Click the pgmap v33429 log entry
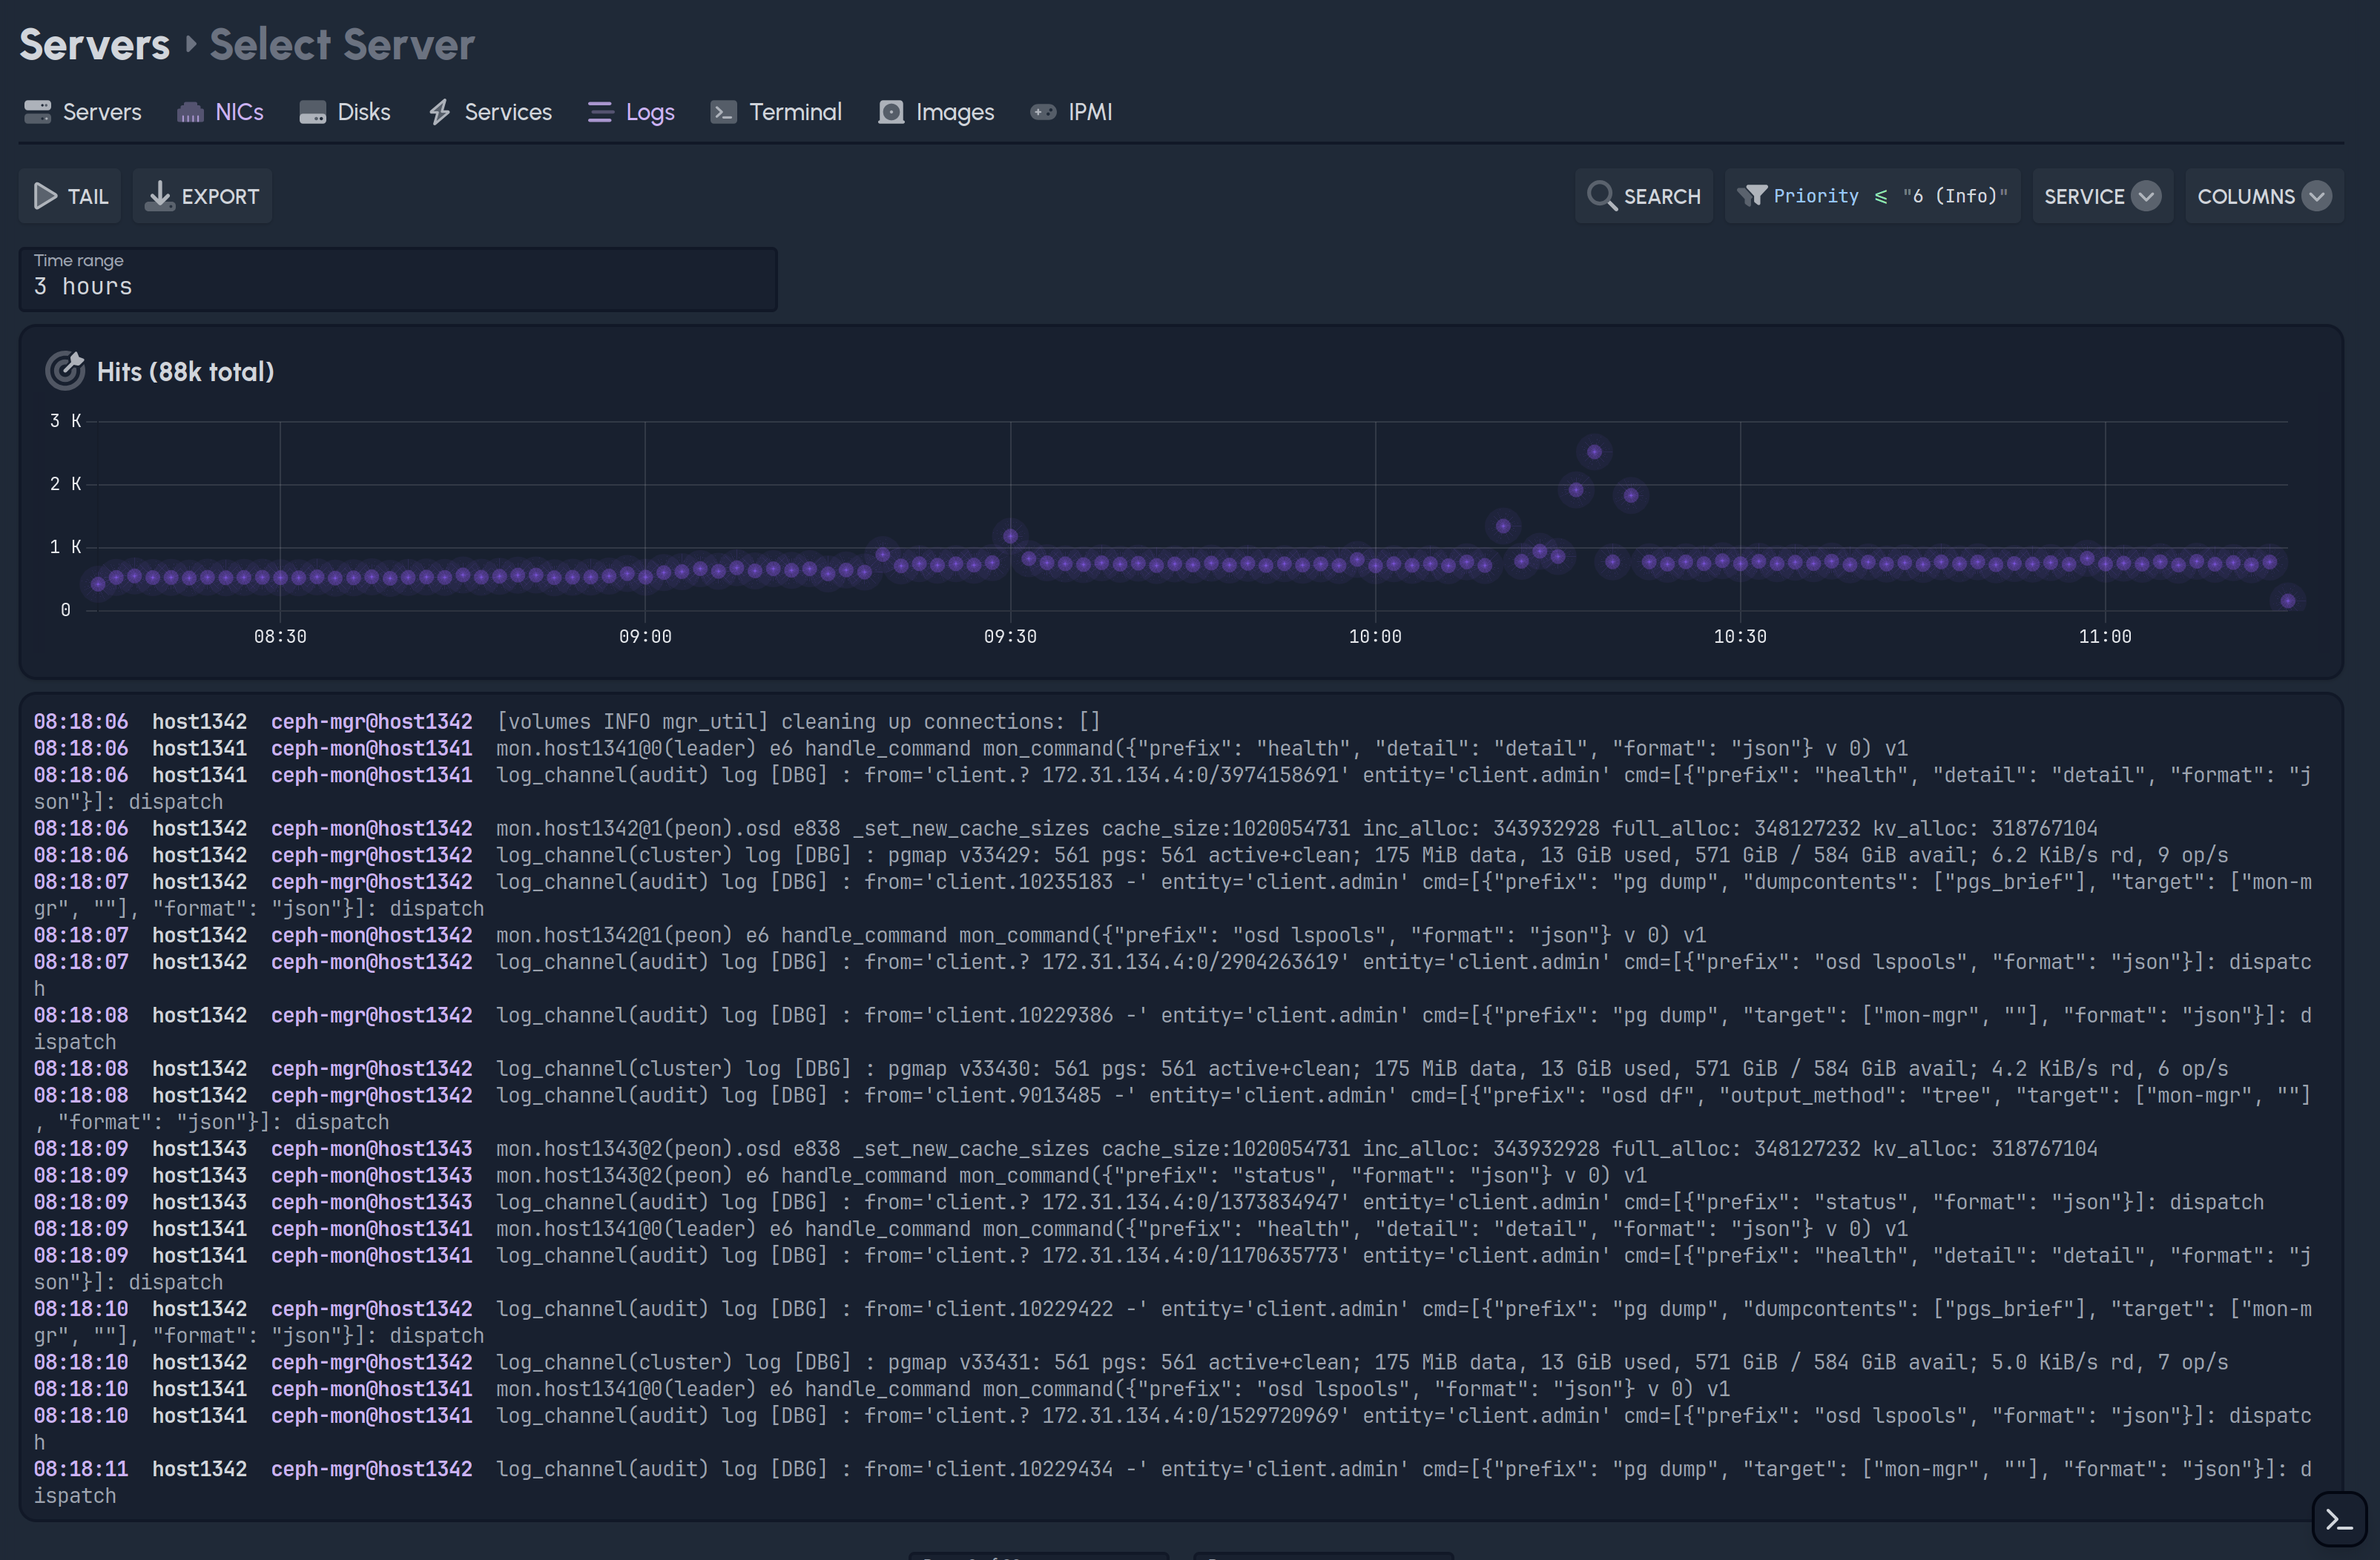2380x1560 pixels. (x=1173, y=855)
